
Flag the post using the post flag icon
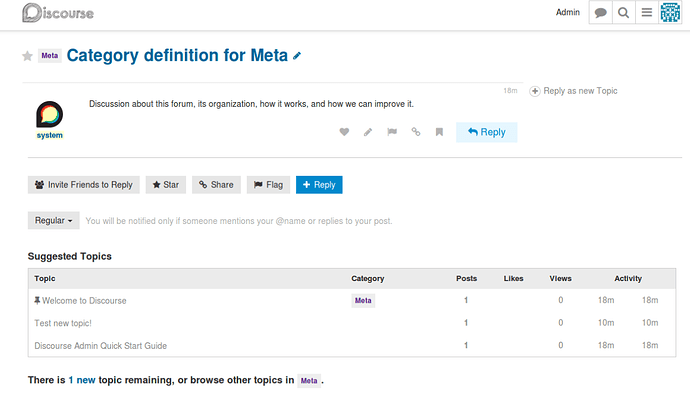coord(392,132)
